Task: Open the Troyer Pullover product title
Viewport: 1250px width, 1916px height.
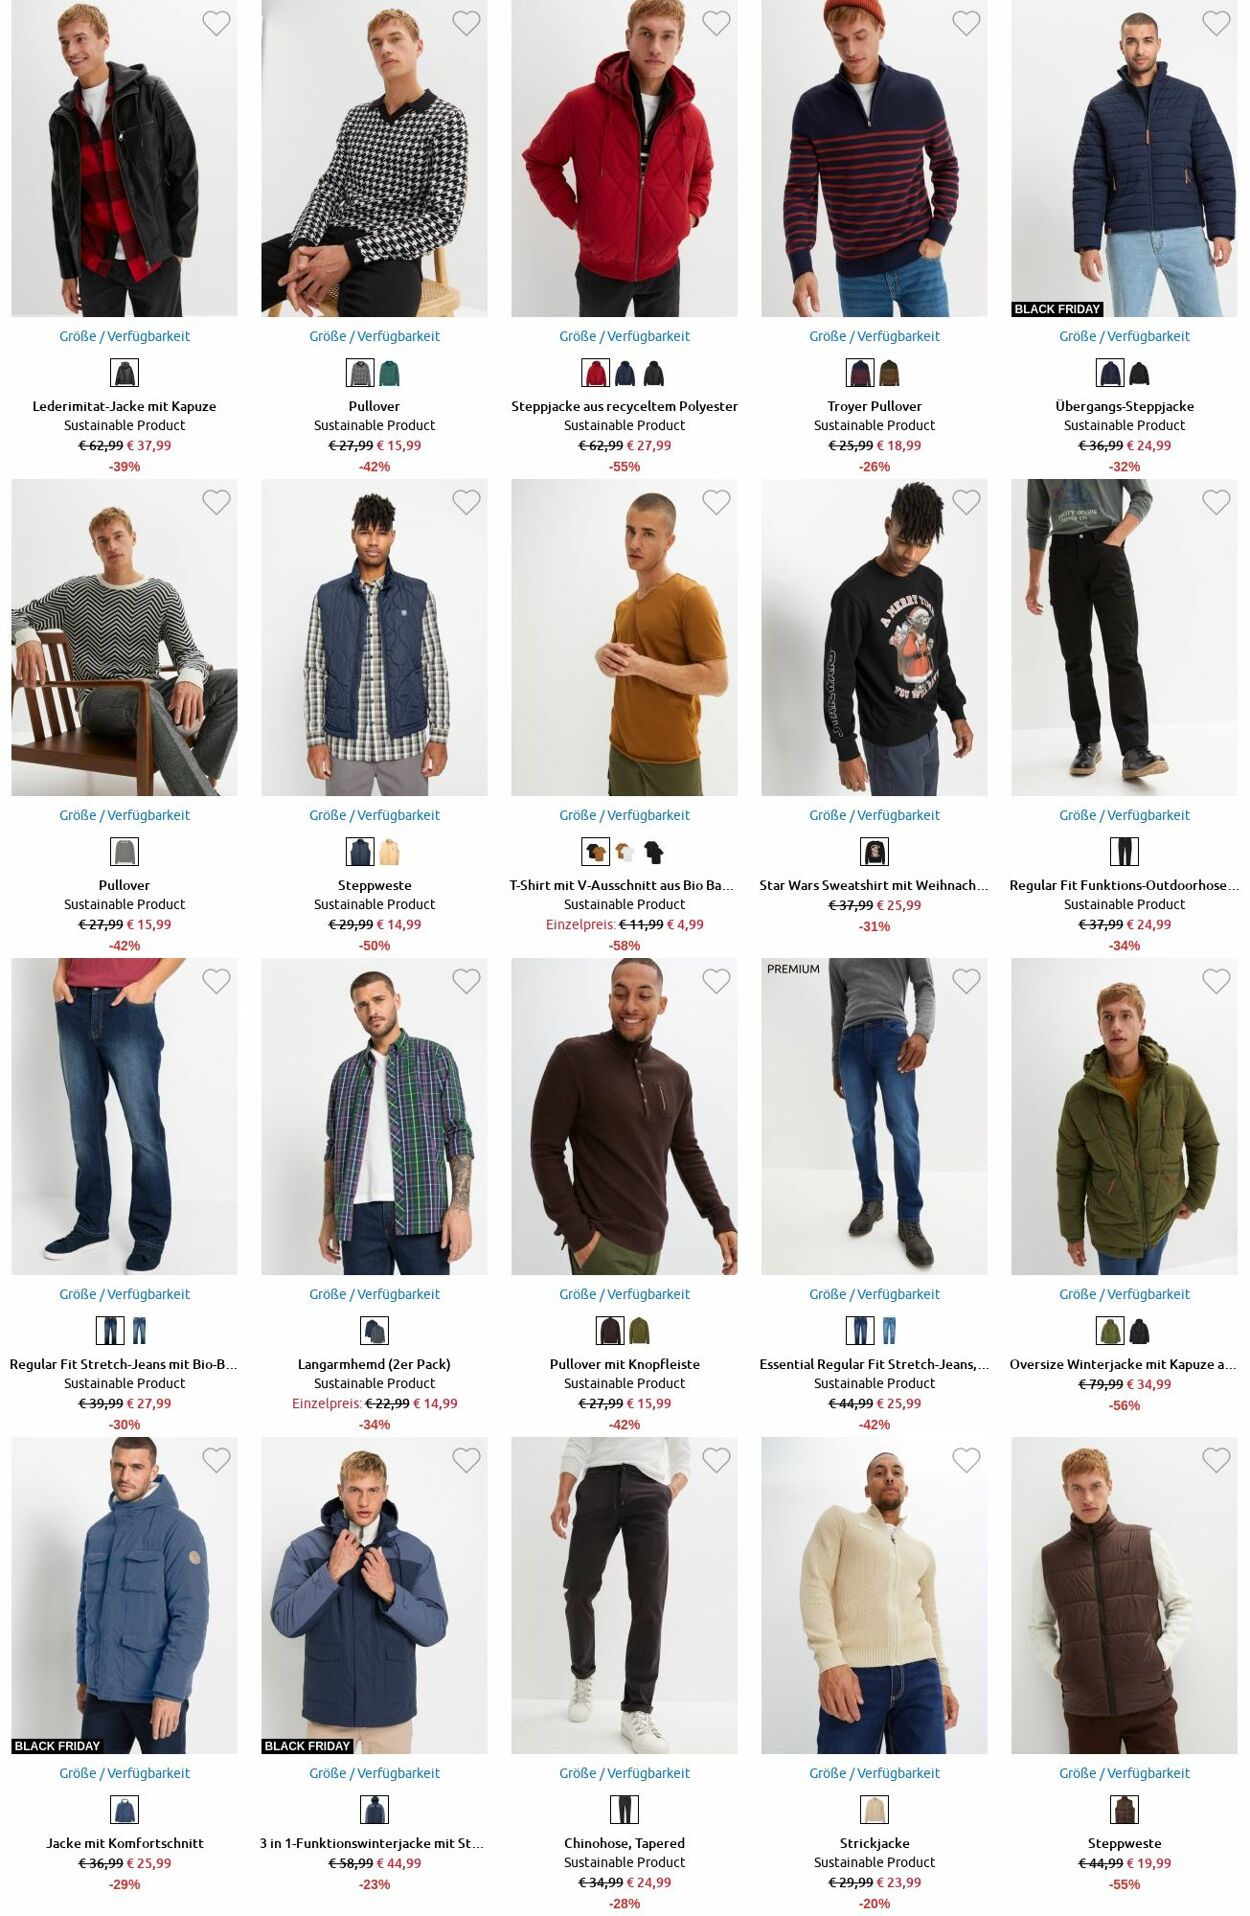Action: pos(874,406)
